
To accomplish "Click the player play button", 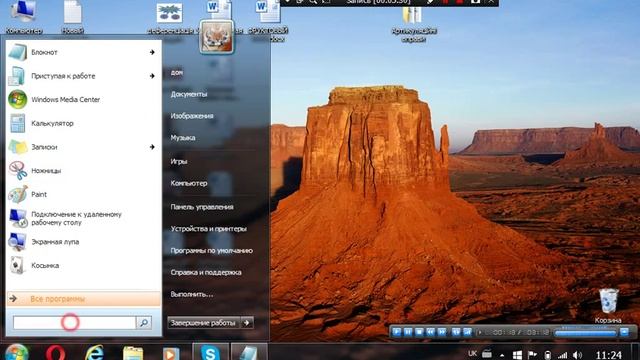I will 396,332.
